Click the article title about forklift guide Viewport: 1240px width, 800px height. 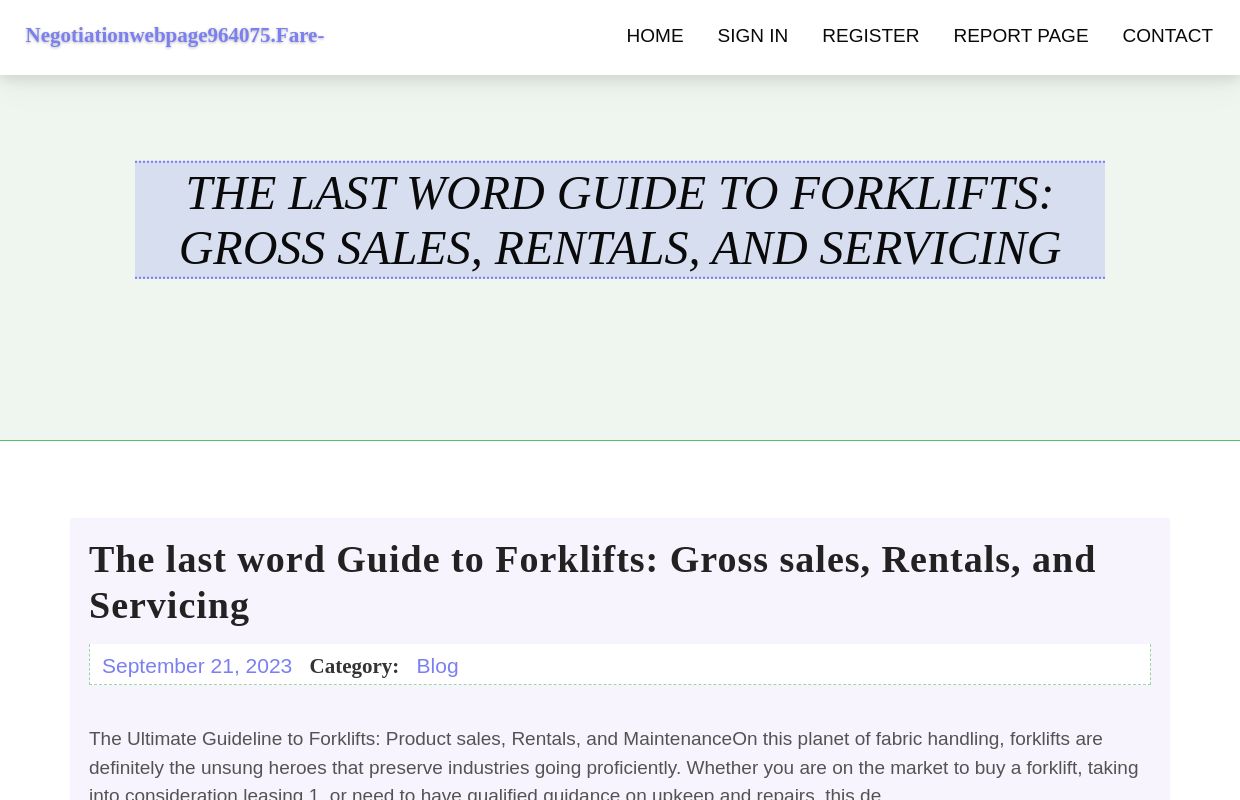point(592,582)
